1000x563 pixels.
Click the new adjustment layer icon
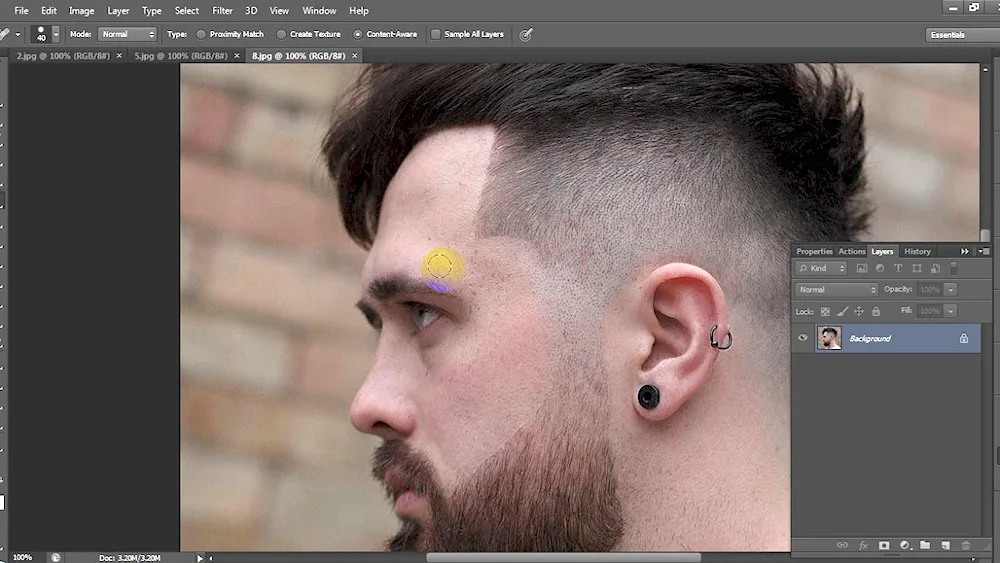pos(904,545)
